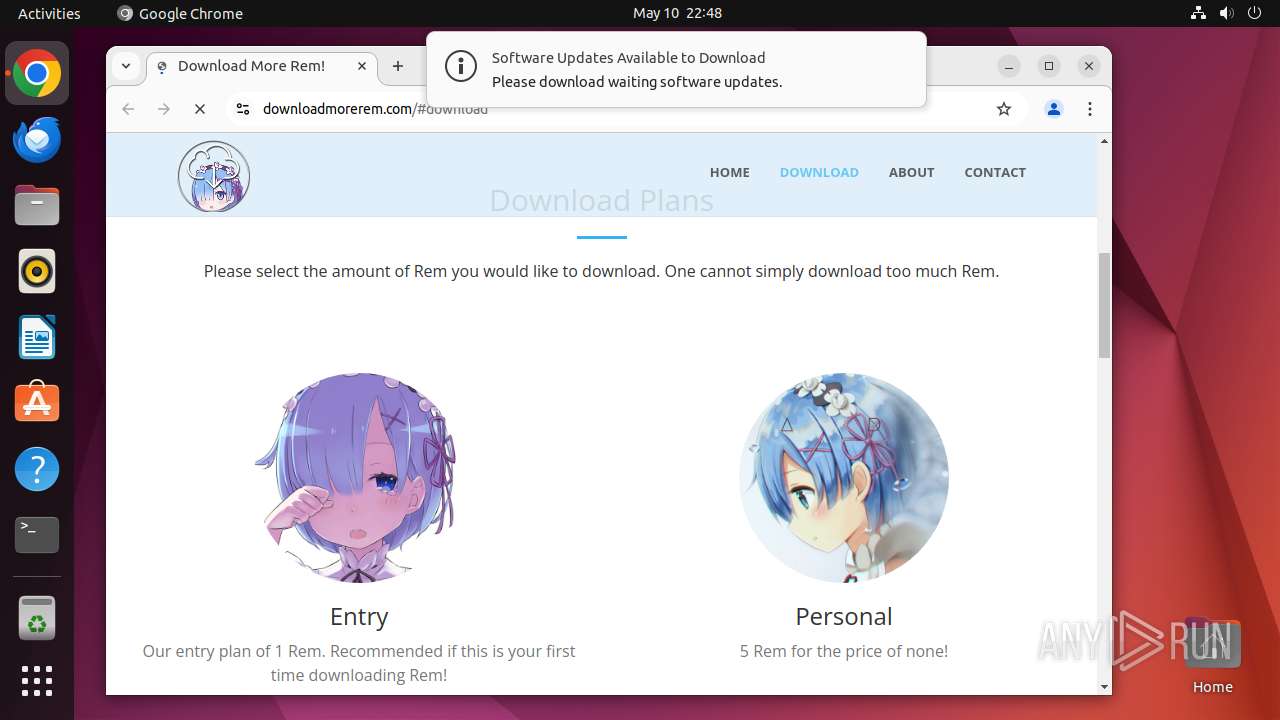Maximize the Chrome window

1049,66
